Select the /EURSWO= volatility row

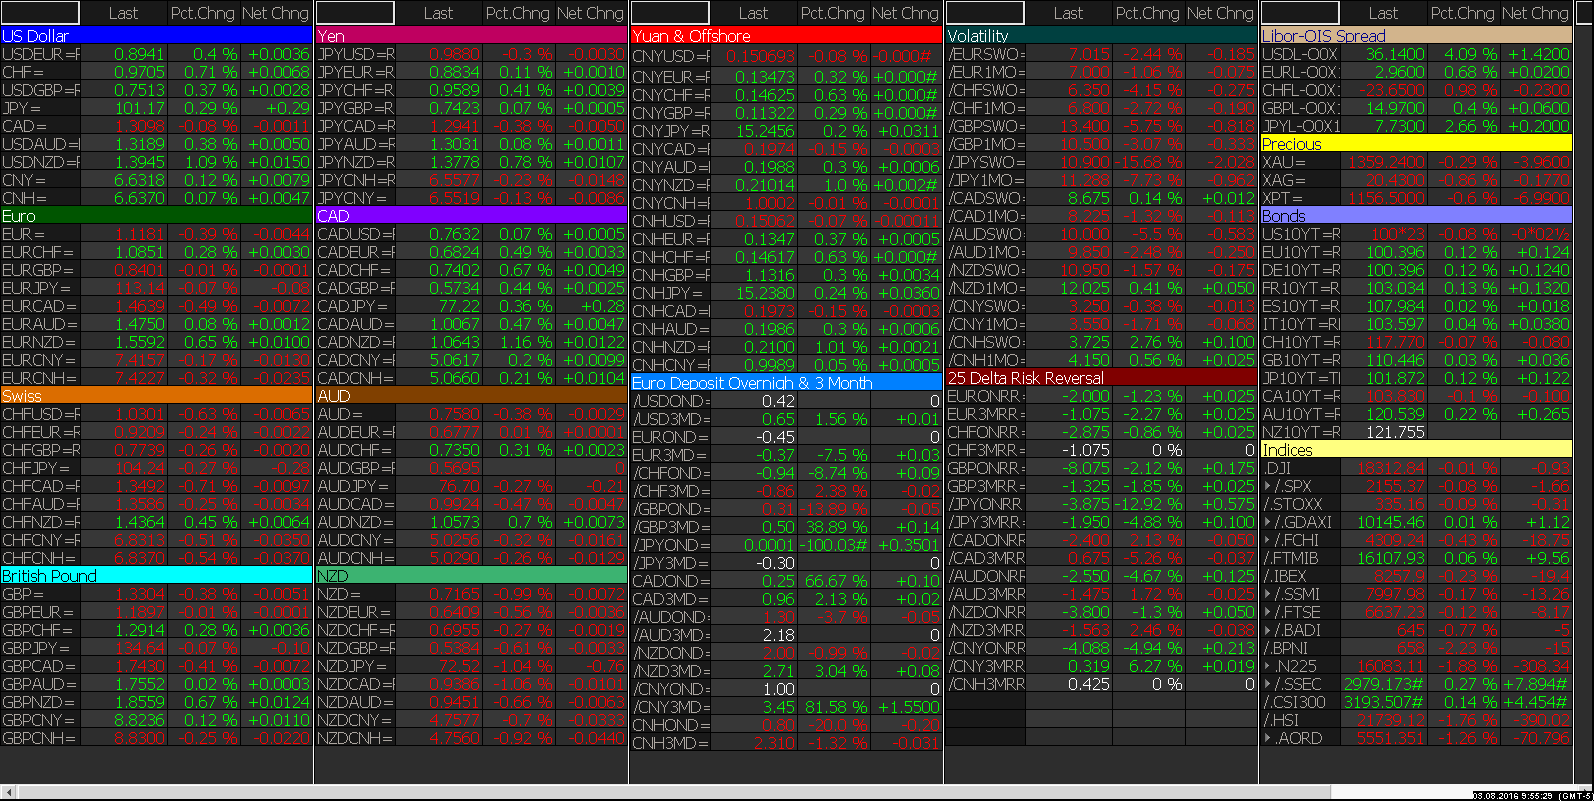coord(1101,54)
